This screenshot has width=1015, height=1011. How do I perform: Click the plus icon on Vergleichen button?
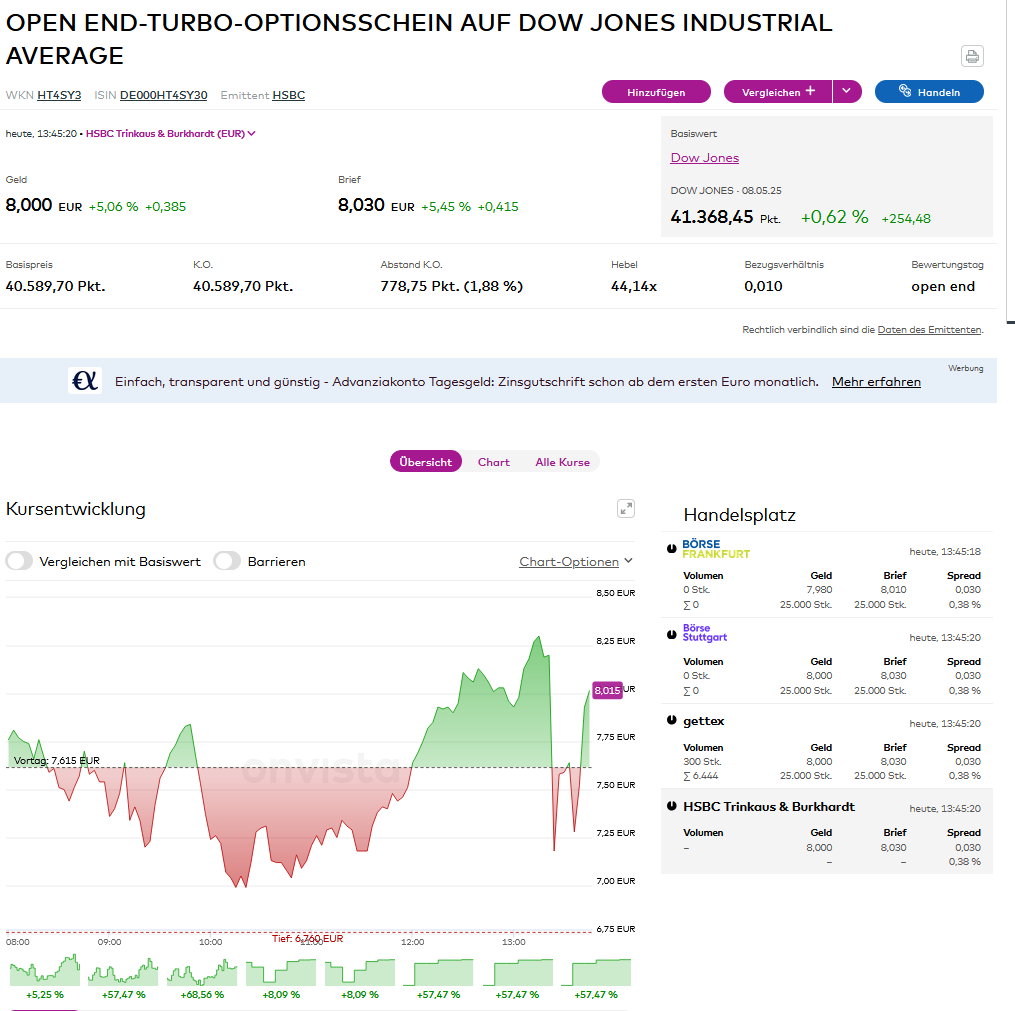coord(810,91)
